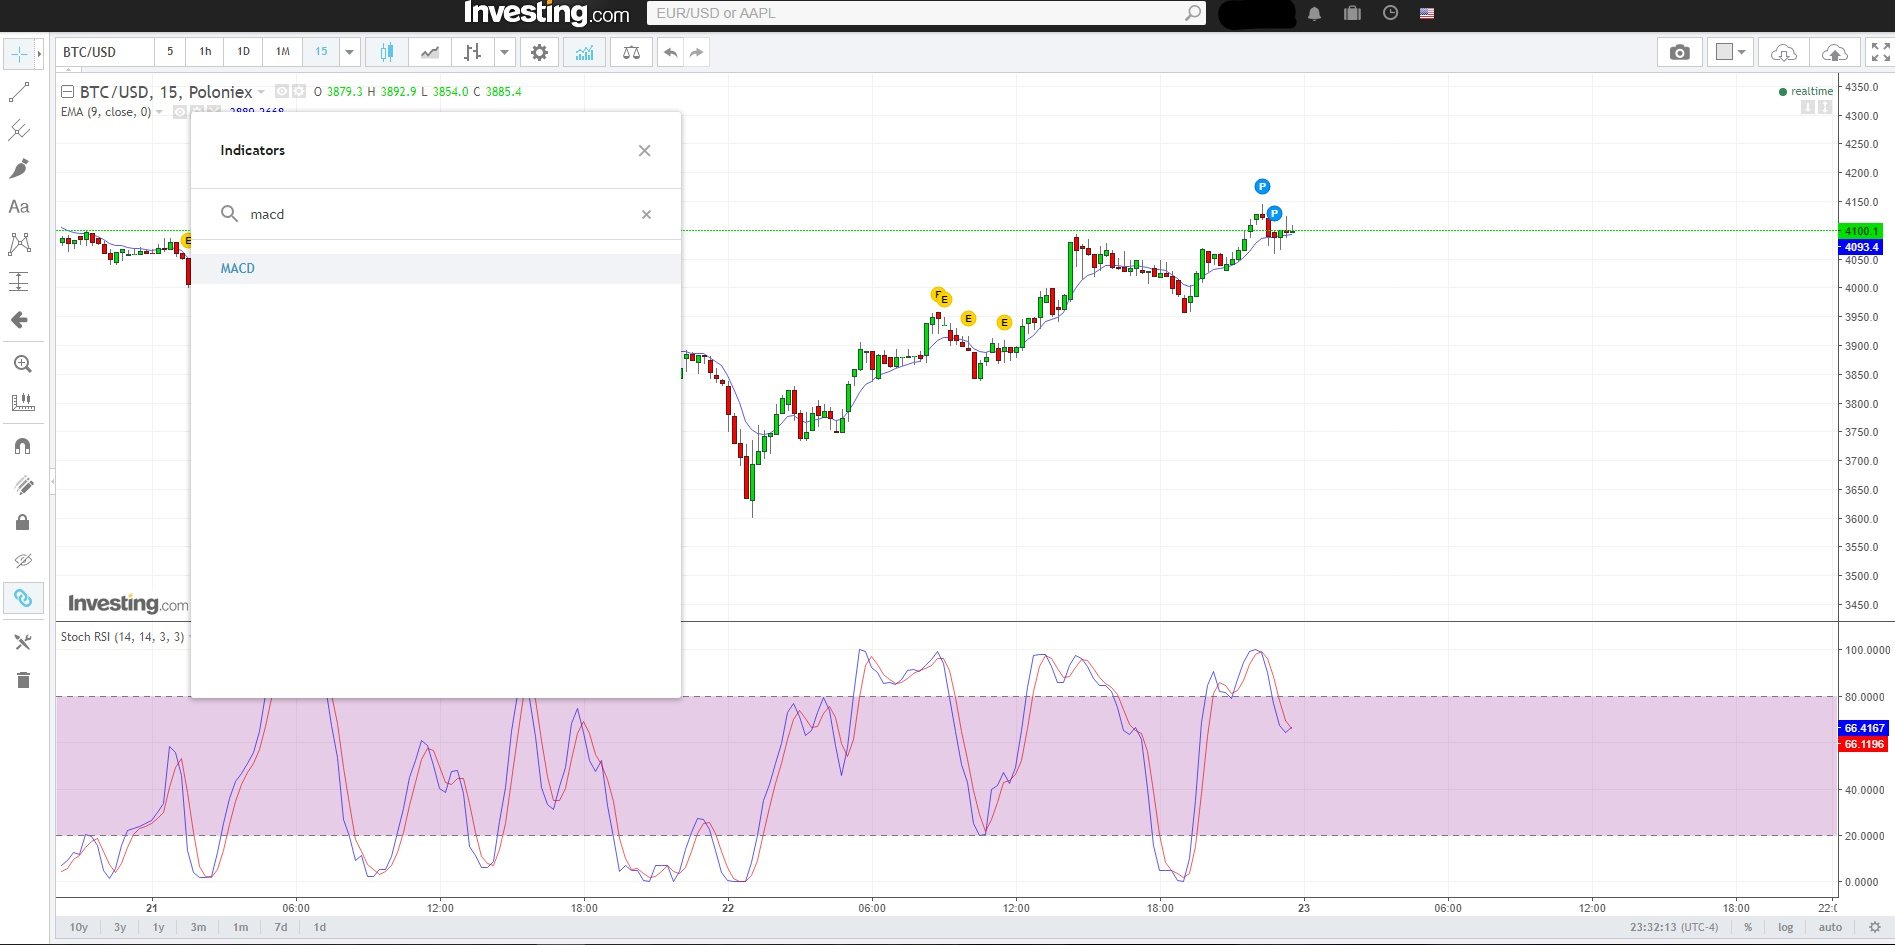Image resolution: width=1895 pixels, height=945 pixels.
Task: Select the MACD indicator result
Action: 436,268
